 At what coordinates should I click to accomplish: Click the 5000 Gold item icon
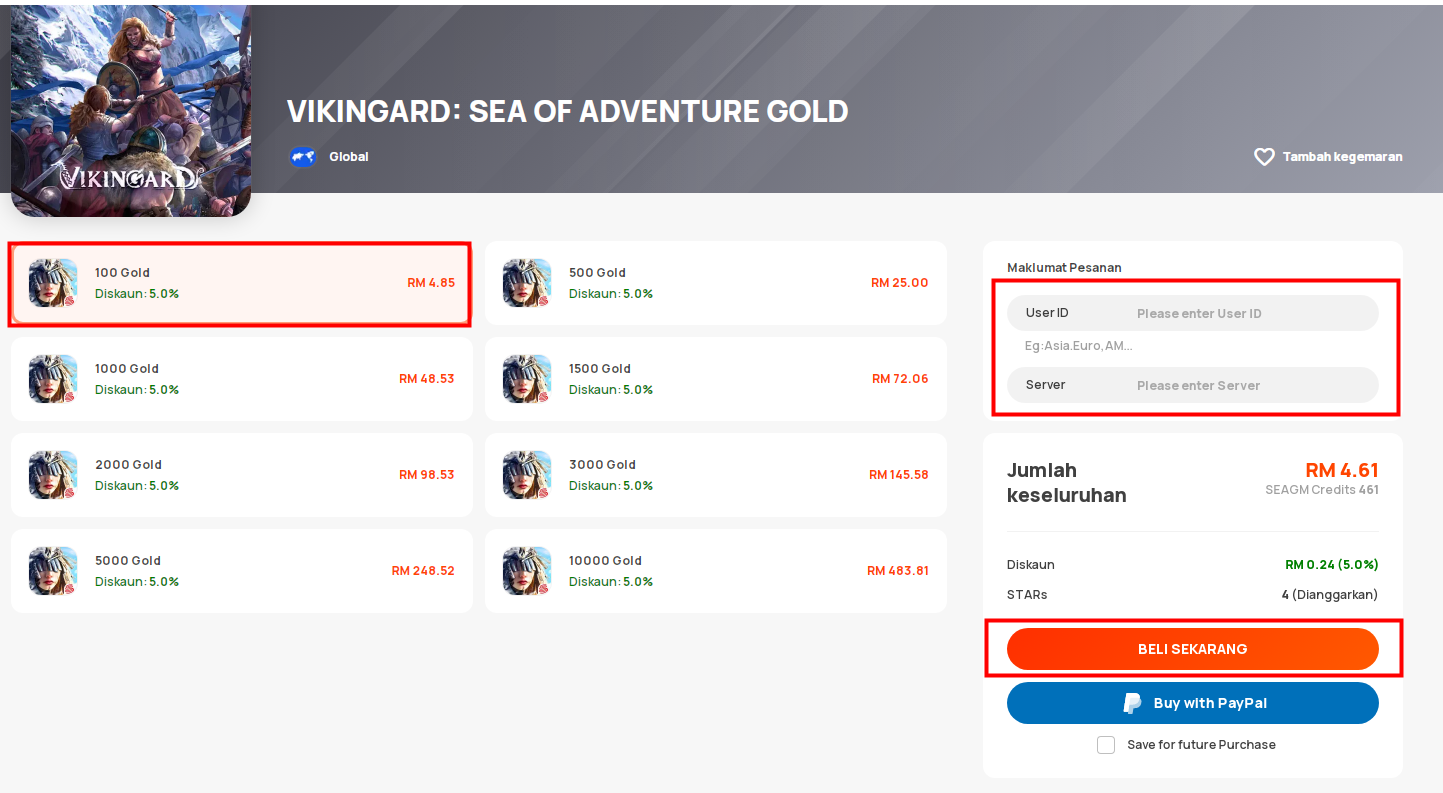click(53, 571)
